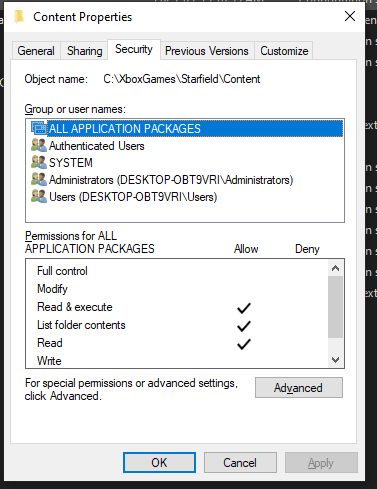Click the permissions list up arrow
Viewport: 377px width, 489px height.
click(336, 268)
